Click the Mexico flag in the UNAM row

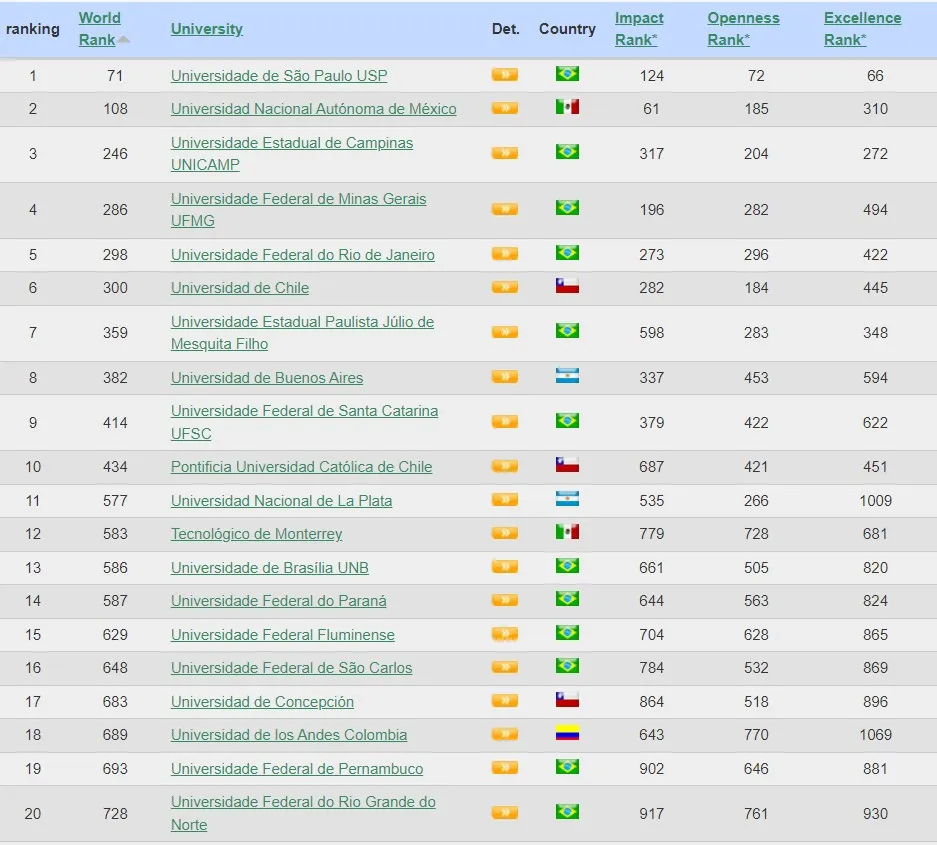[567, 107]
